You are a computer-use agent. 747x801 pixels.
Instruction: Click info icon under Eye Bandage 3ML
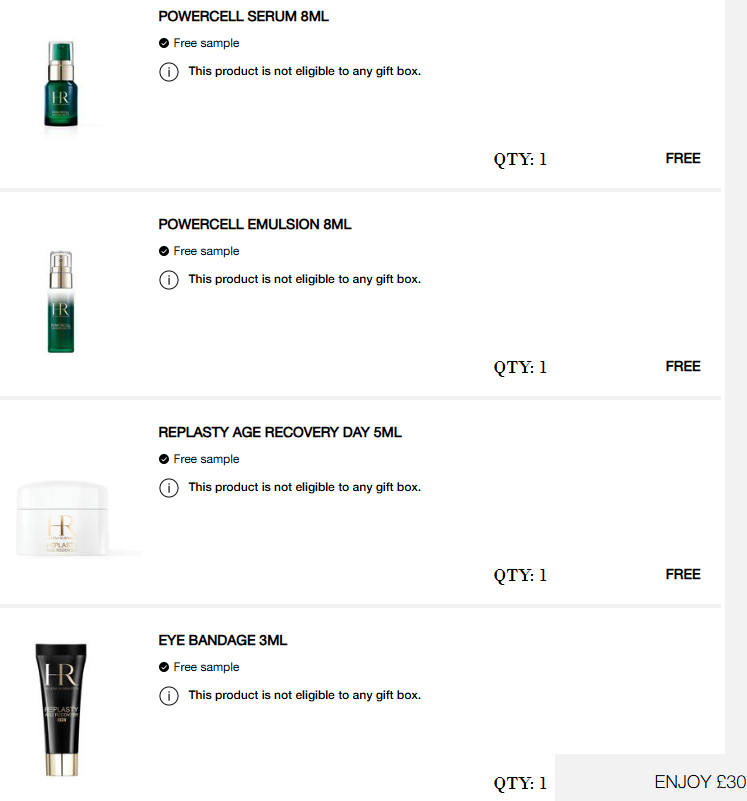(x=168, y=696)
